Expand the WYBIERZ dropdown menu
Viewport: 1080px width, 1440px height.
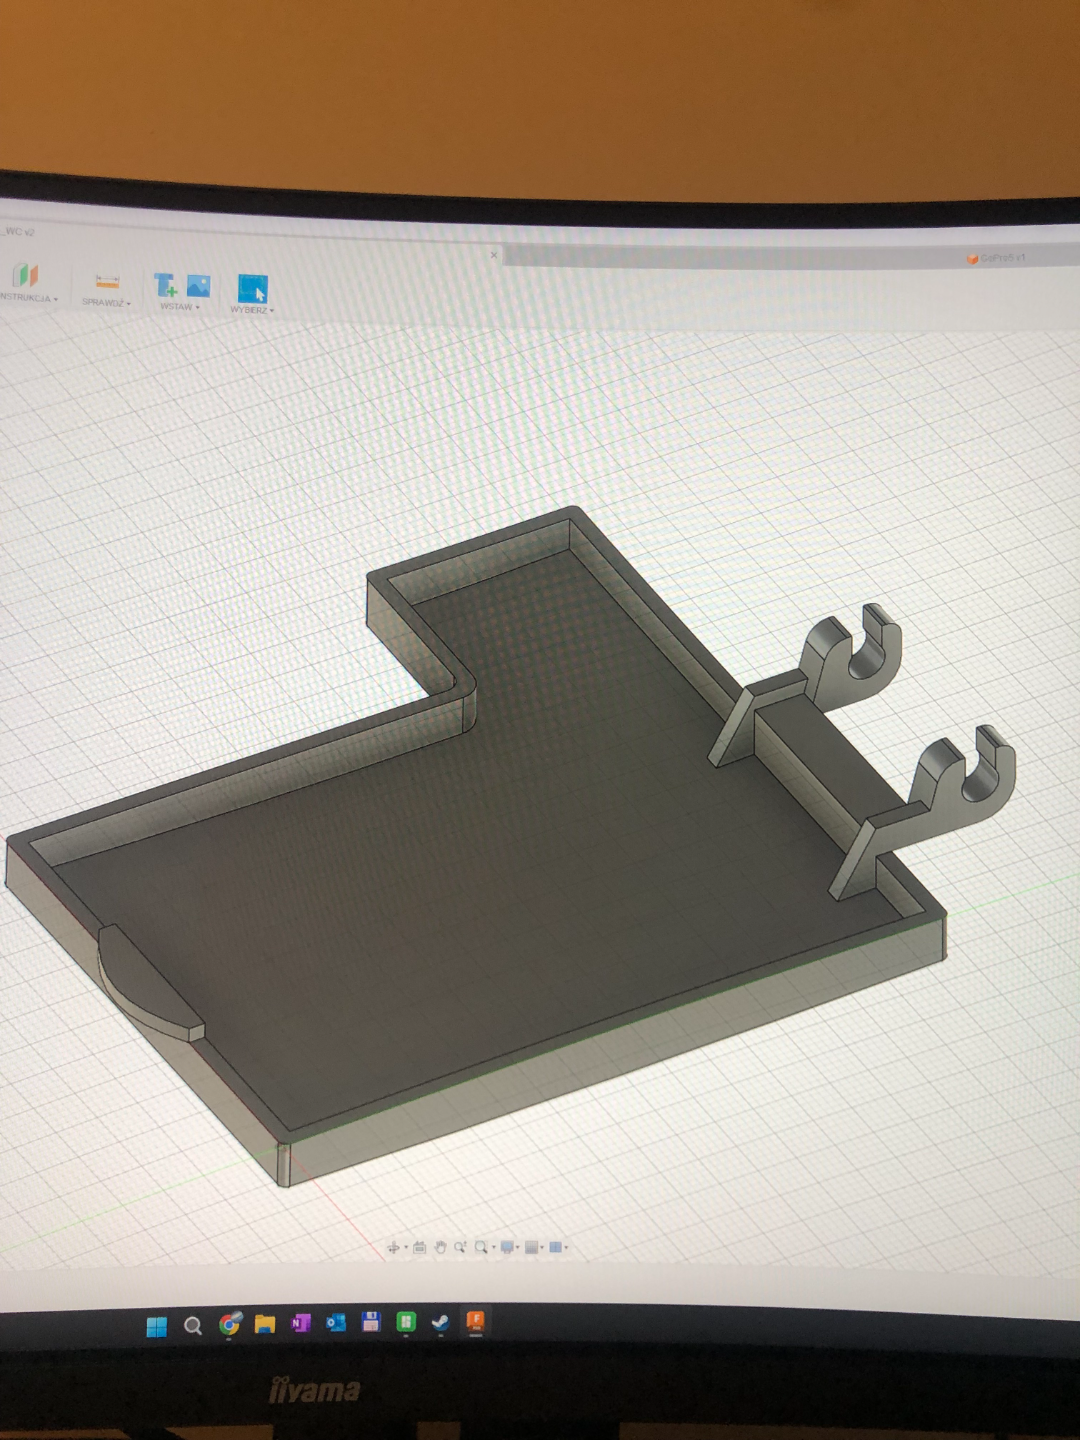[252, 310]
